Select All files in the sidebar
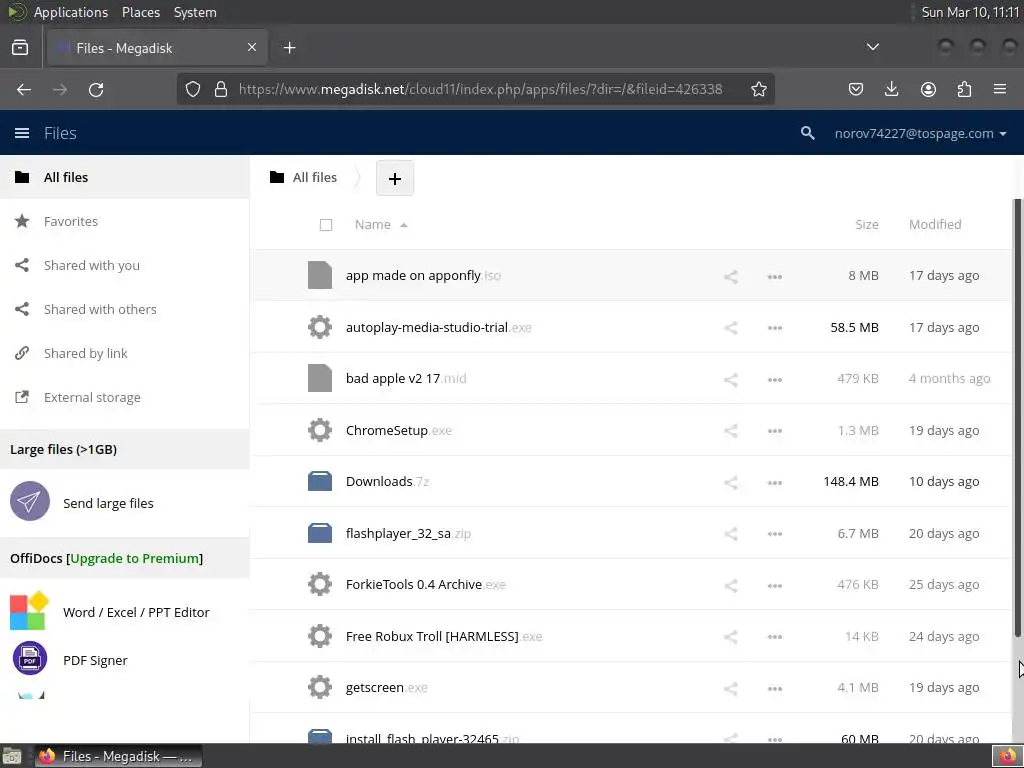 (124, 177)
